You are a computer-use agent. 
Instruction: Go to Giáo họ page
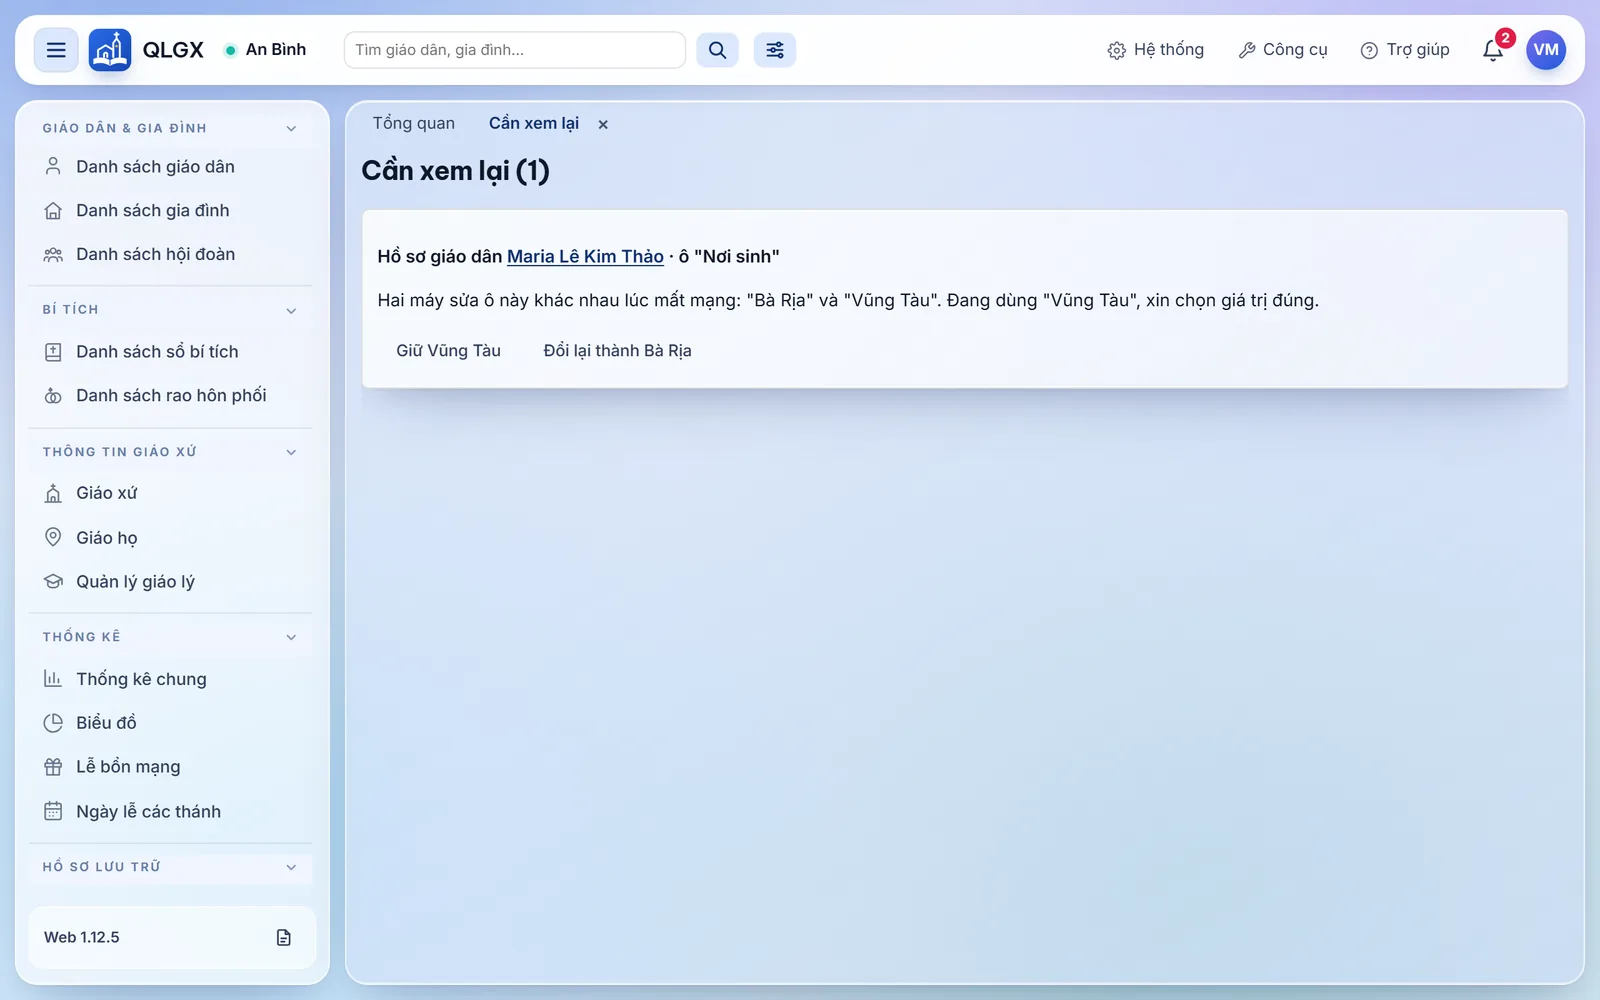tap(171, 538)
